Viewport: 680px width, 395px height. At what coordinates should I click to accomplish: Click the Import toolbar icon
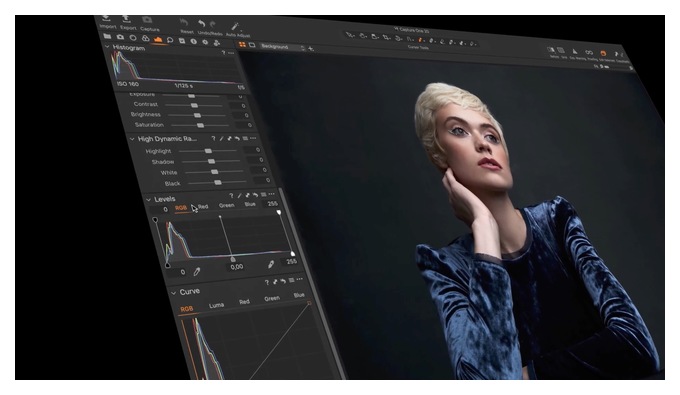(x=106, y=19)
